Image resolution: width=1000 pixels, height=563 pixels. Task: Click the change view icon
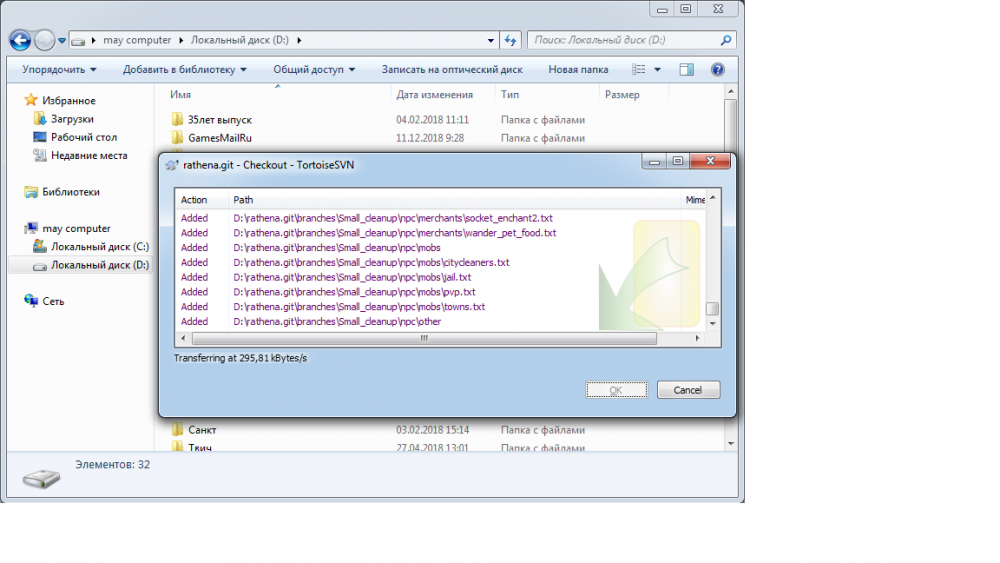pyautogui.click(x=639, y=70)
